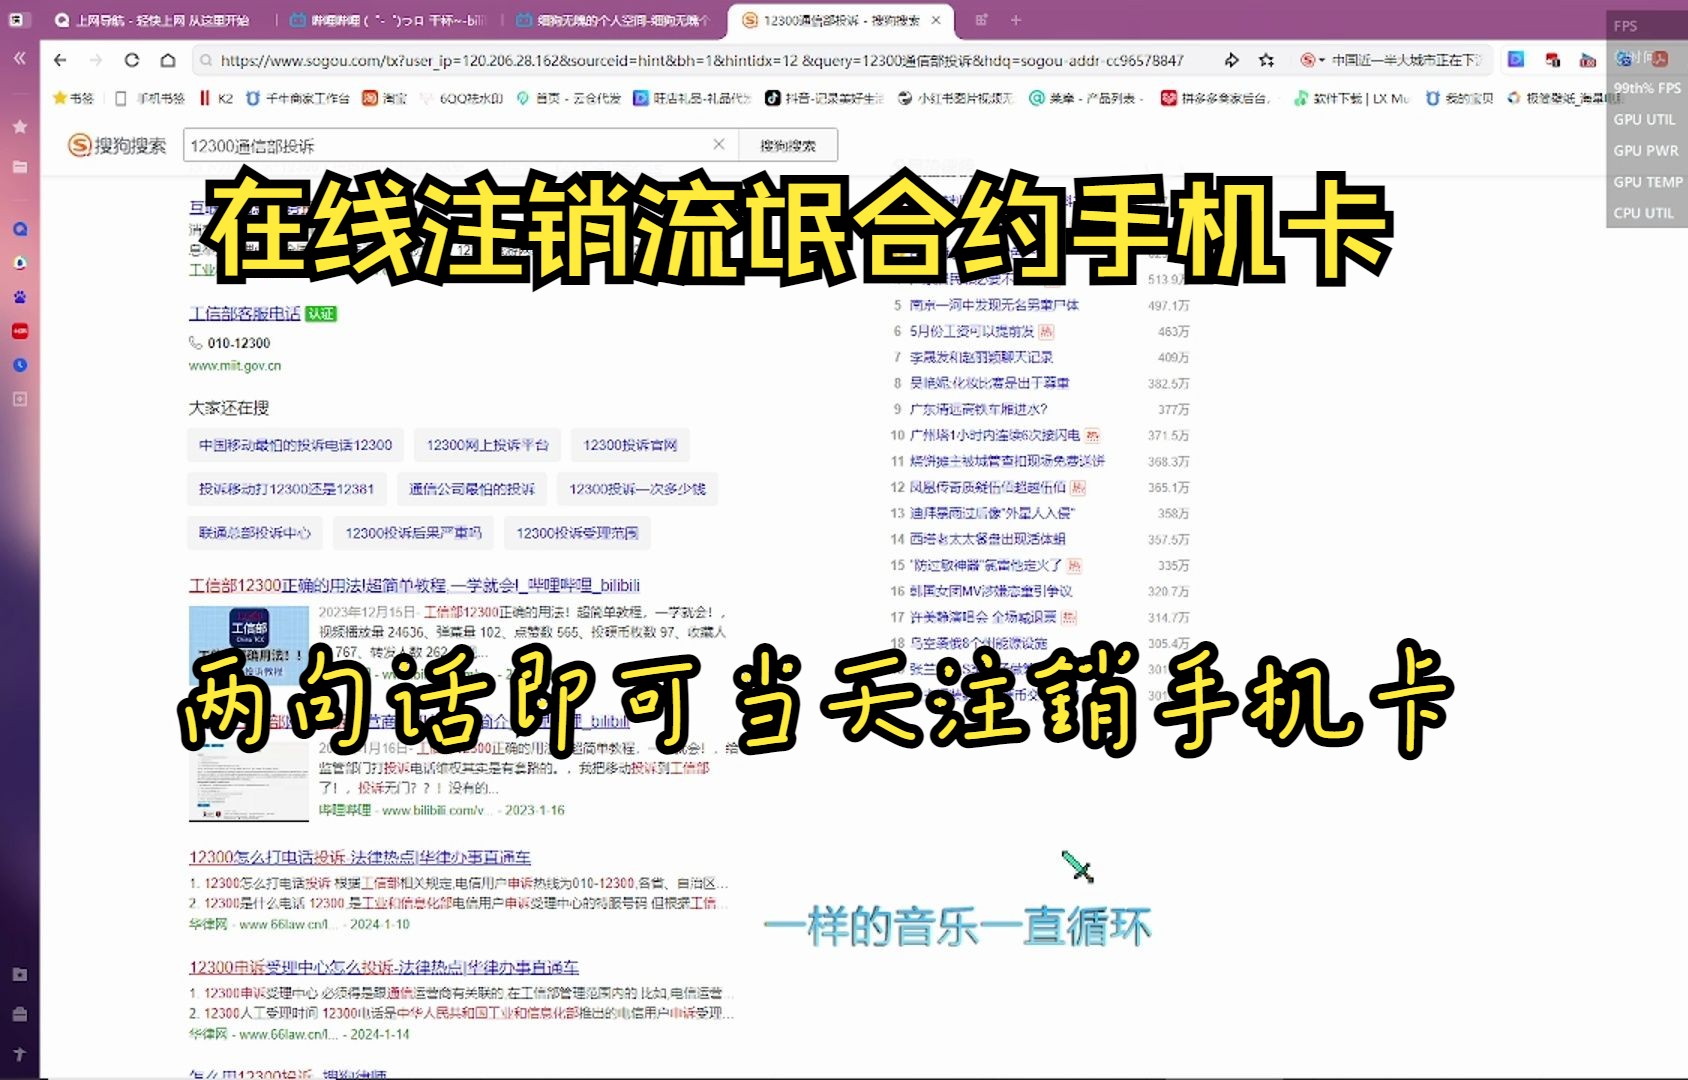This screenshot has width=1688, height=1080.
Task: Clear the Sogou search box with X
Action: 718,145
